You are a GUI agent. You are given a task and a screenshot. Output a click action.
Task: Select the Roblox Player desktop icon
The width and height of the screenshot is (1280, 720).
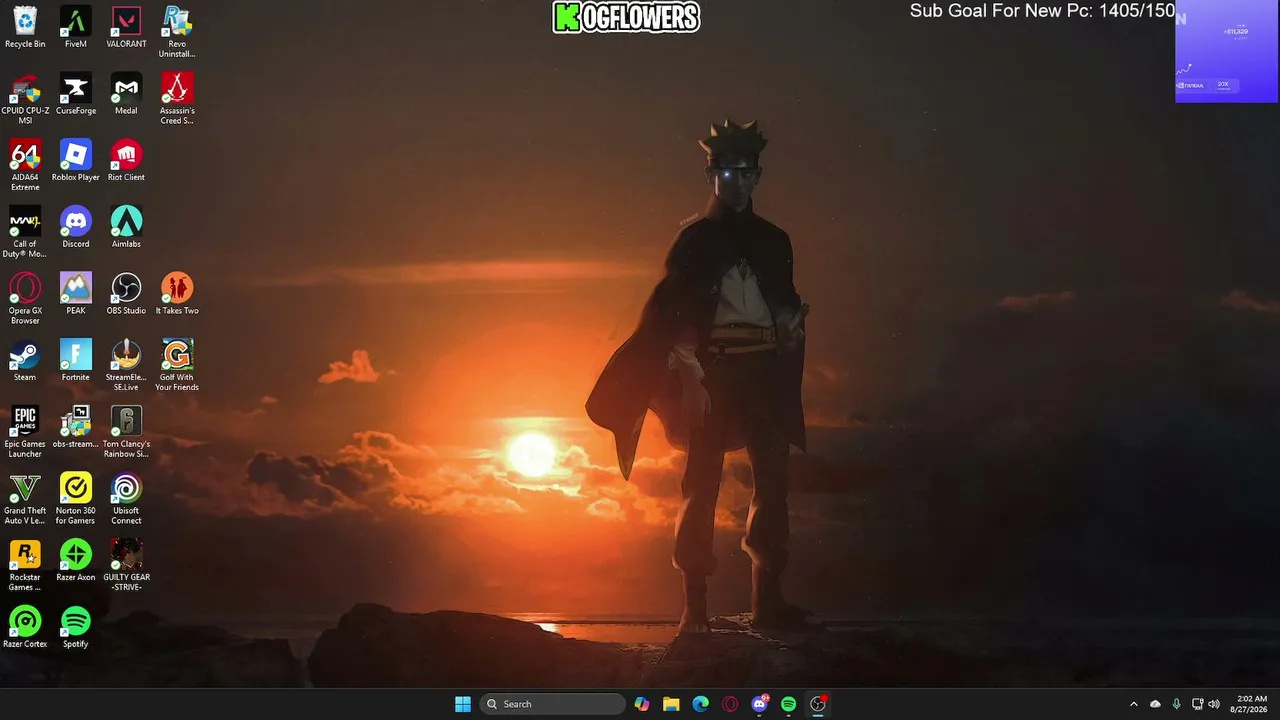pos(76,160)
